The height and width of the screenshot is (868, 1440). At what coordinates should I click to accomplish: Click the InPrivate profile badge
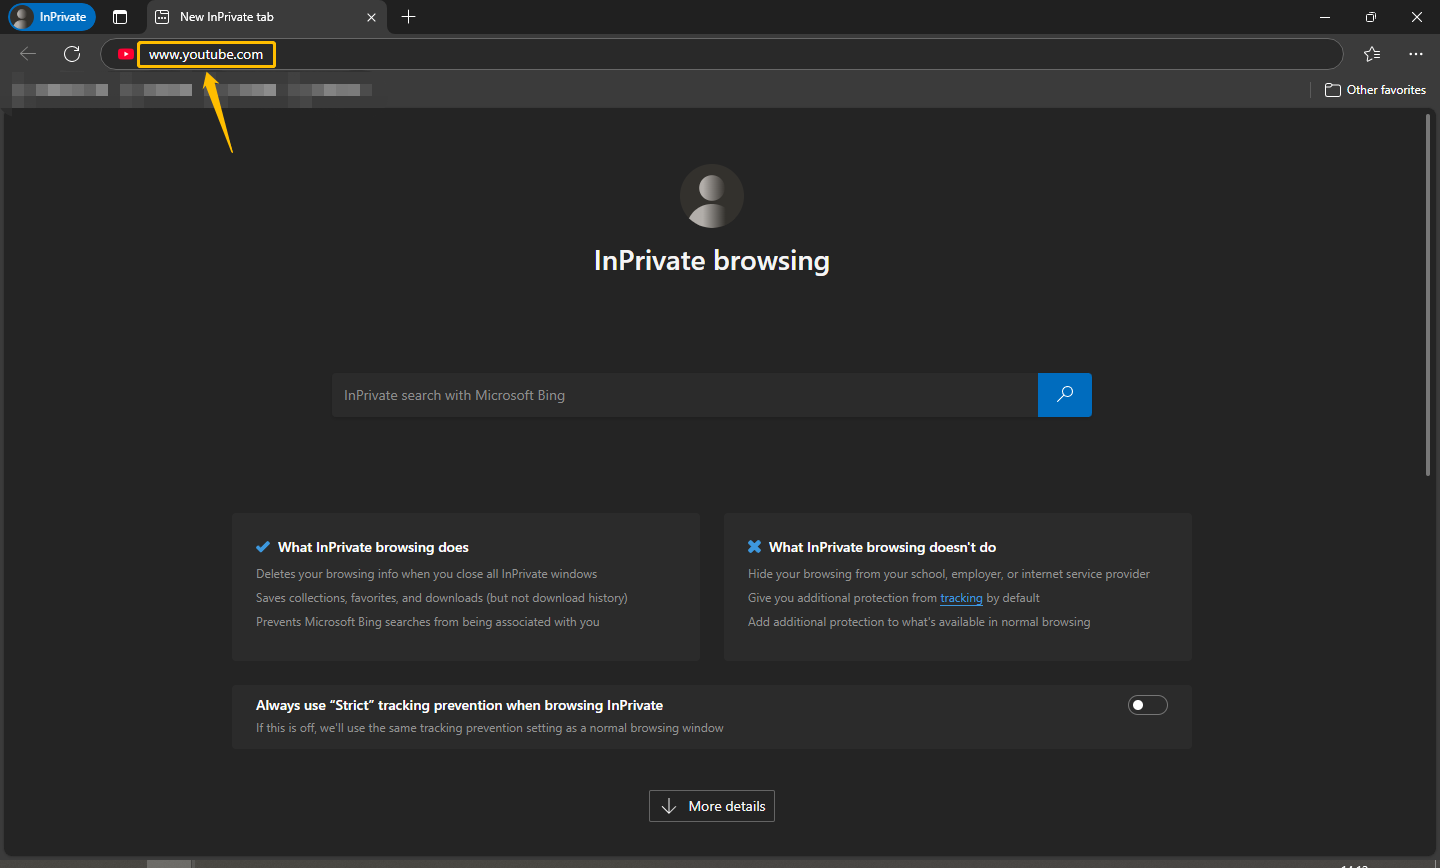click(x=52, y=17)
